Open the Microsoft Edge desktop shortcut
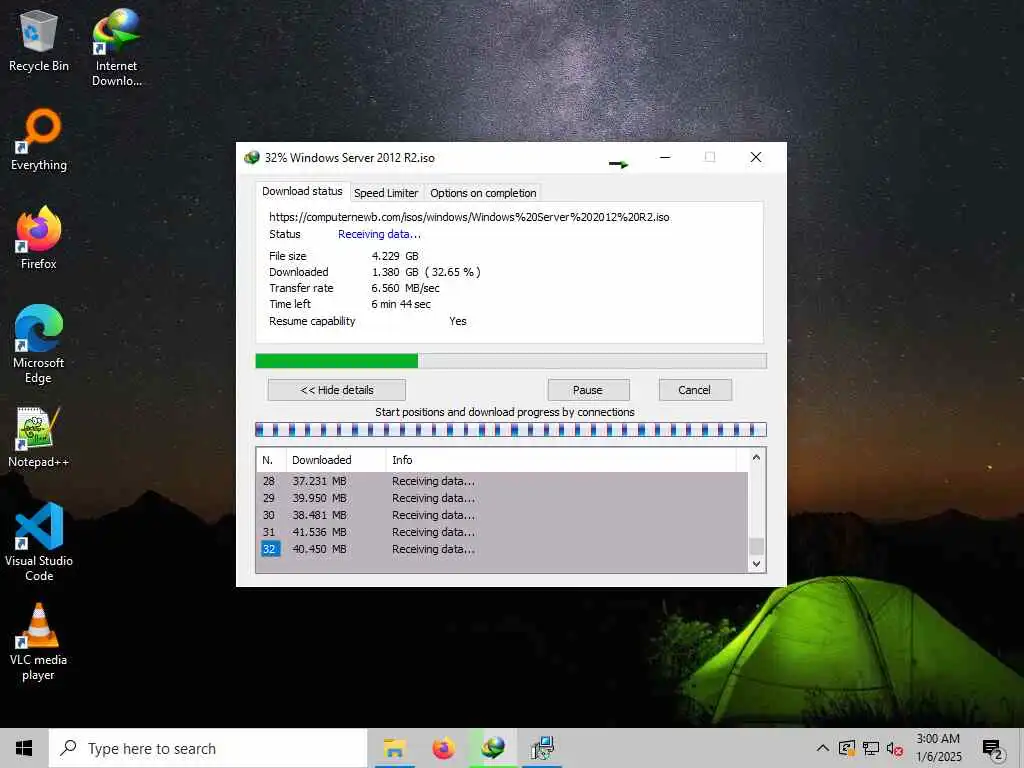 [39, 344]
